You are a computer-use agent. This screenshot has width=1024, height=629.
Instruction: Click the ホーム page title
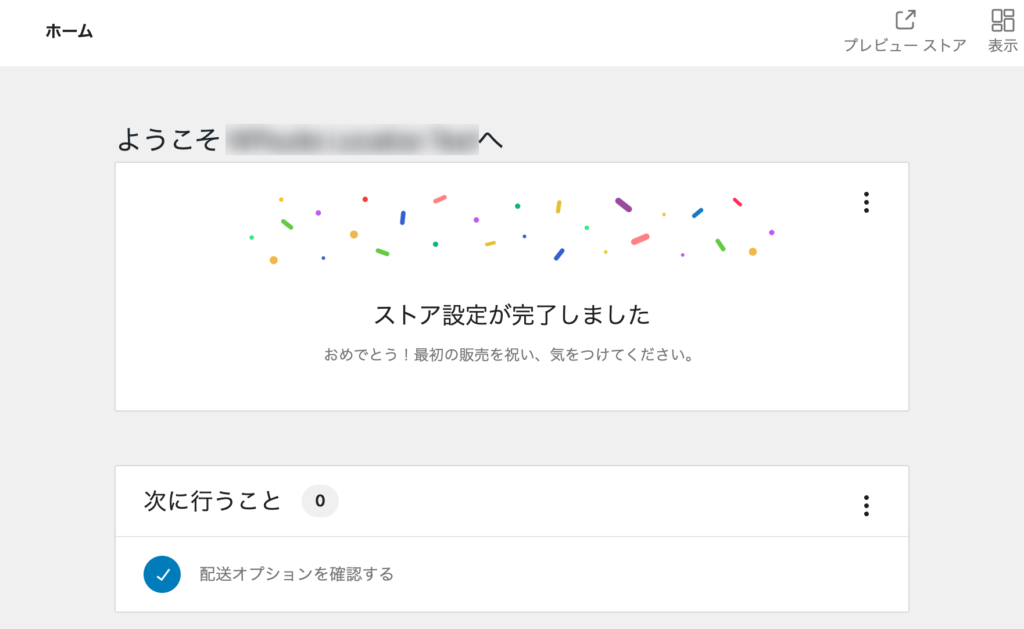pos(69,31)
